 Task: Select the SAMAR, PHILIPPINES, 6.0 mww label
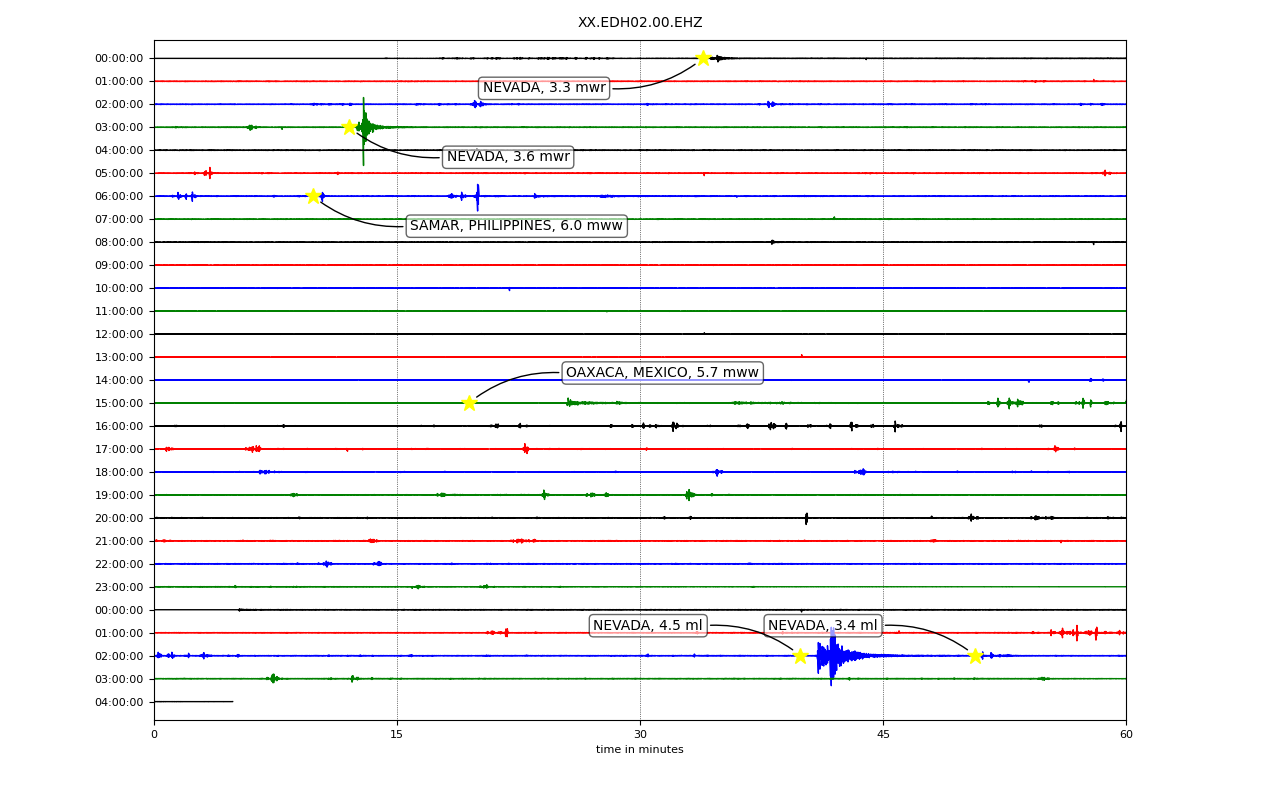click(x=516, y=226)
